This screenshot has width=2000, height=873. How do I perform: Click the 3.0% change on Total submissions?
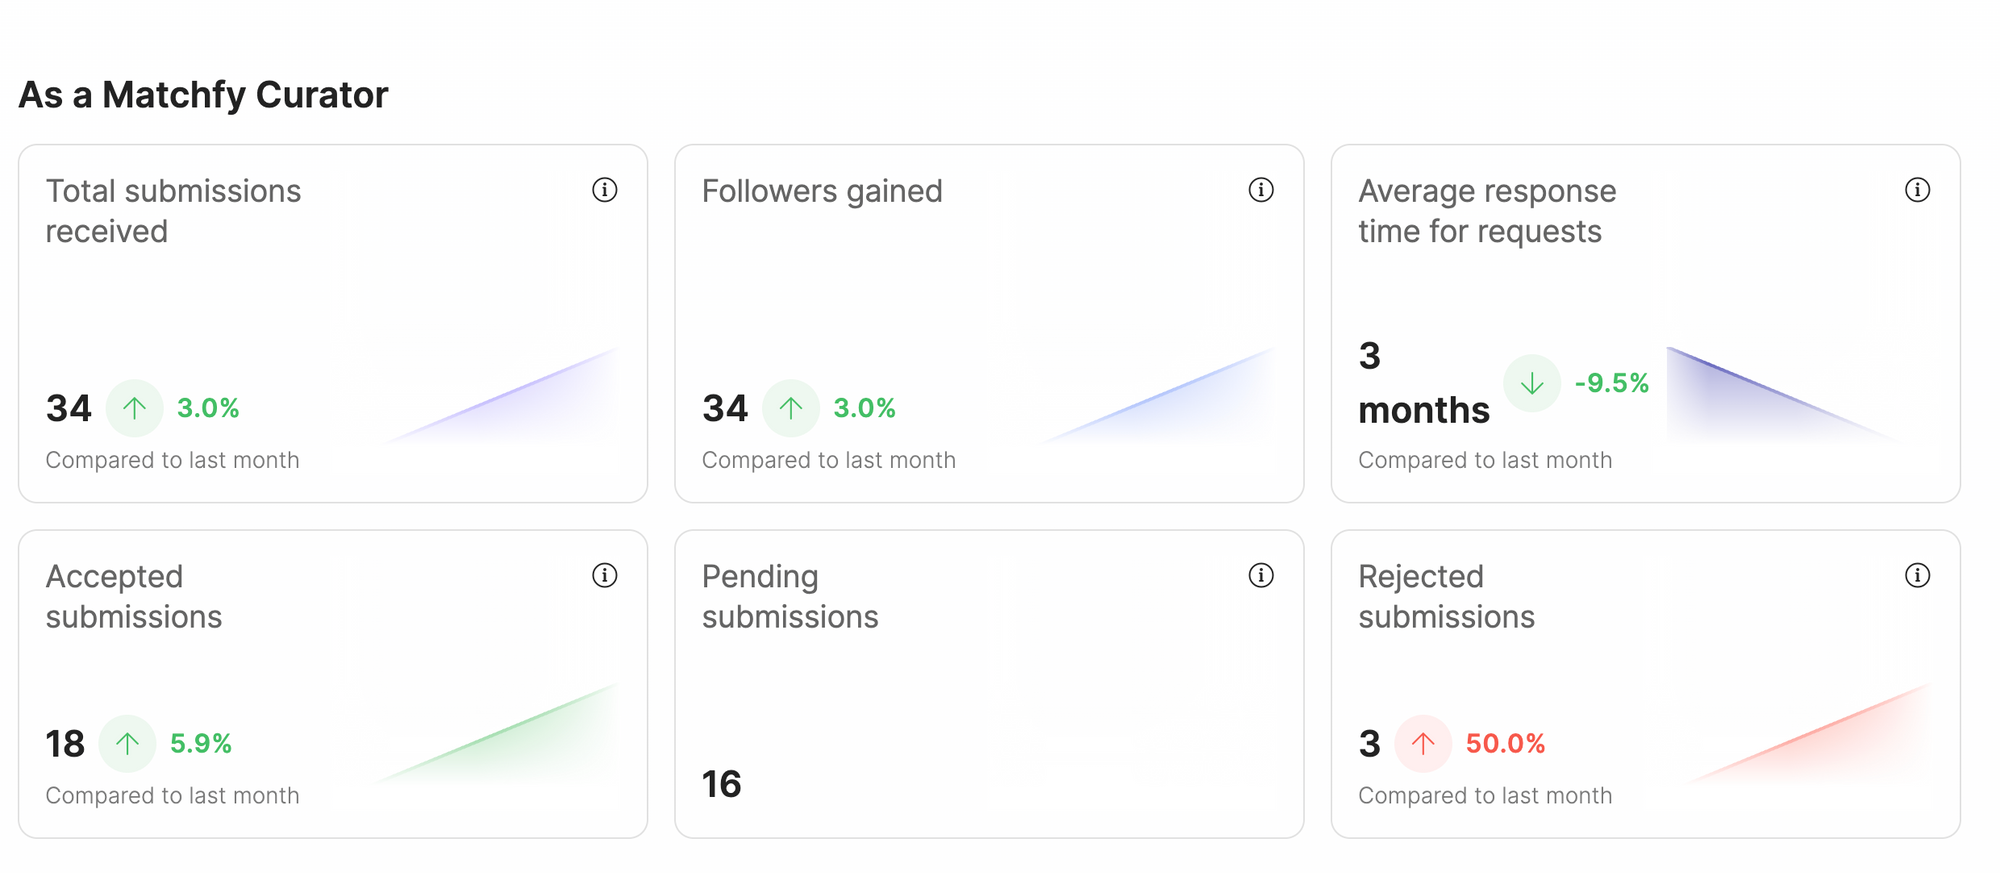(209, 408)
